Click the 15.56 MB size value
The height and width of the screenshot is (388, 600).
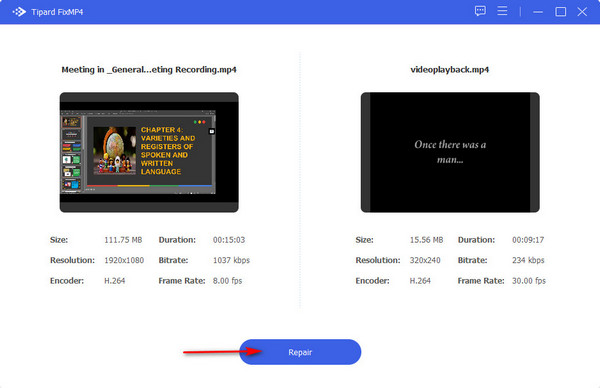[426, 240]
